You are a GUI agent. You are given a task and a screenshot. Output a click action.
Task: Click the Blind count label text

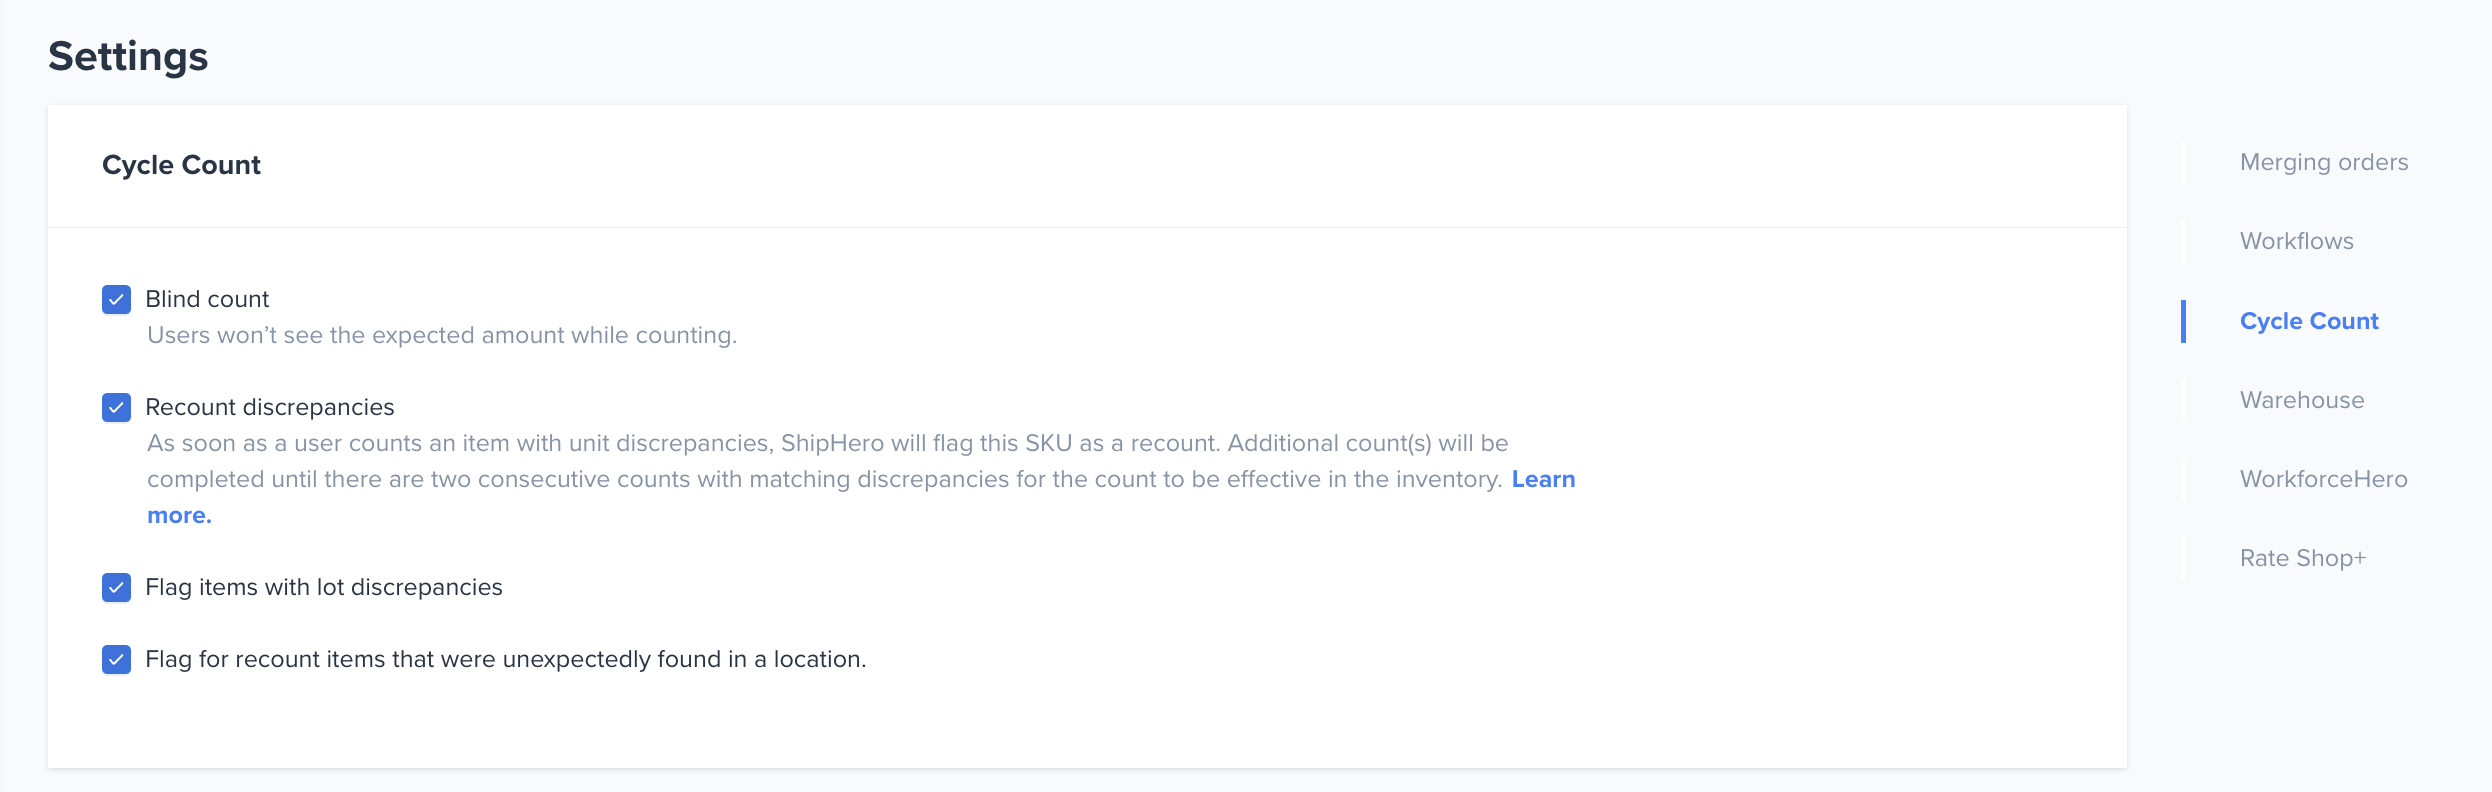pos(207,299)
